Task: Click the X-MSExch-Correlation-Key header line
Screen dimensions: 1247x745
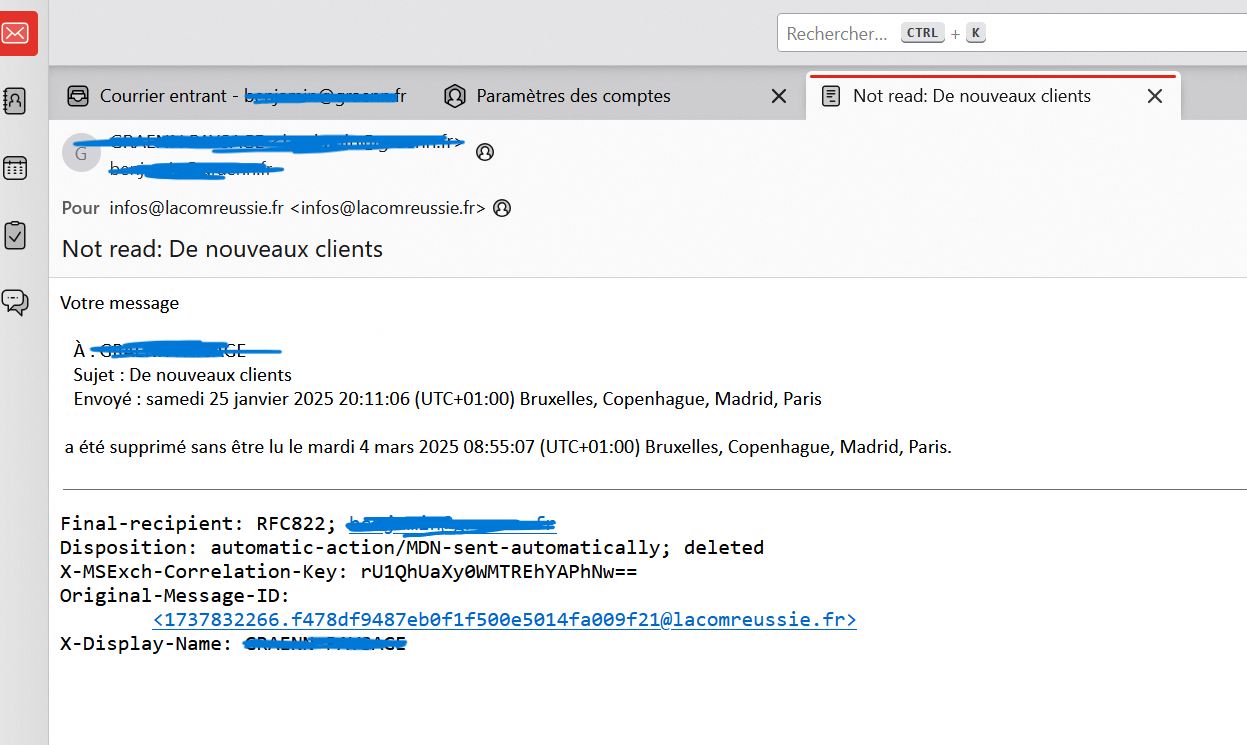Action: 348,572
